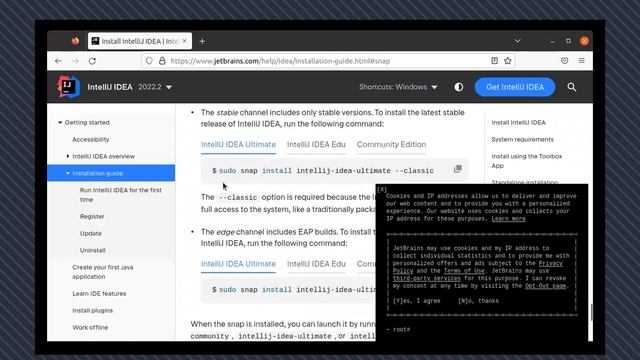Screen dimensions: 640x360
Task: Go back to previous page
Action: pos(58,61)
